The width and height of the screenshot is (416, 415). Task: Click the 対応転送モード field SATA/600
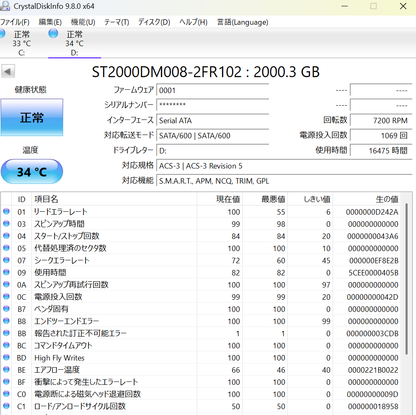coord(212,136)
